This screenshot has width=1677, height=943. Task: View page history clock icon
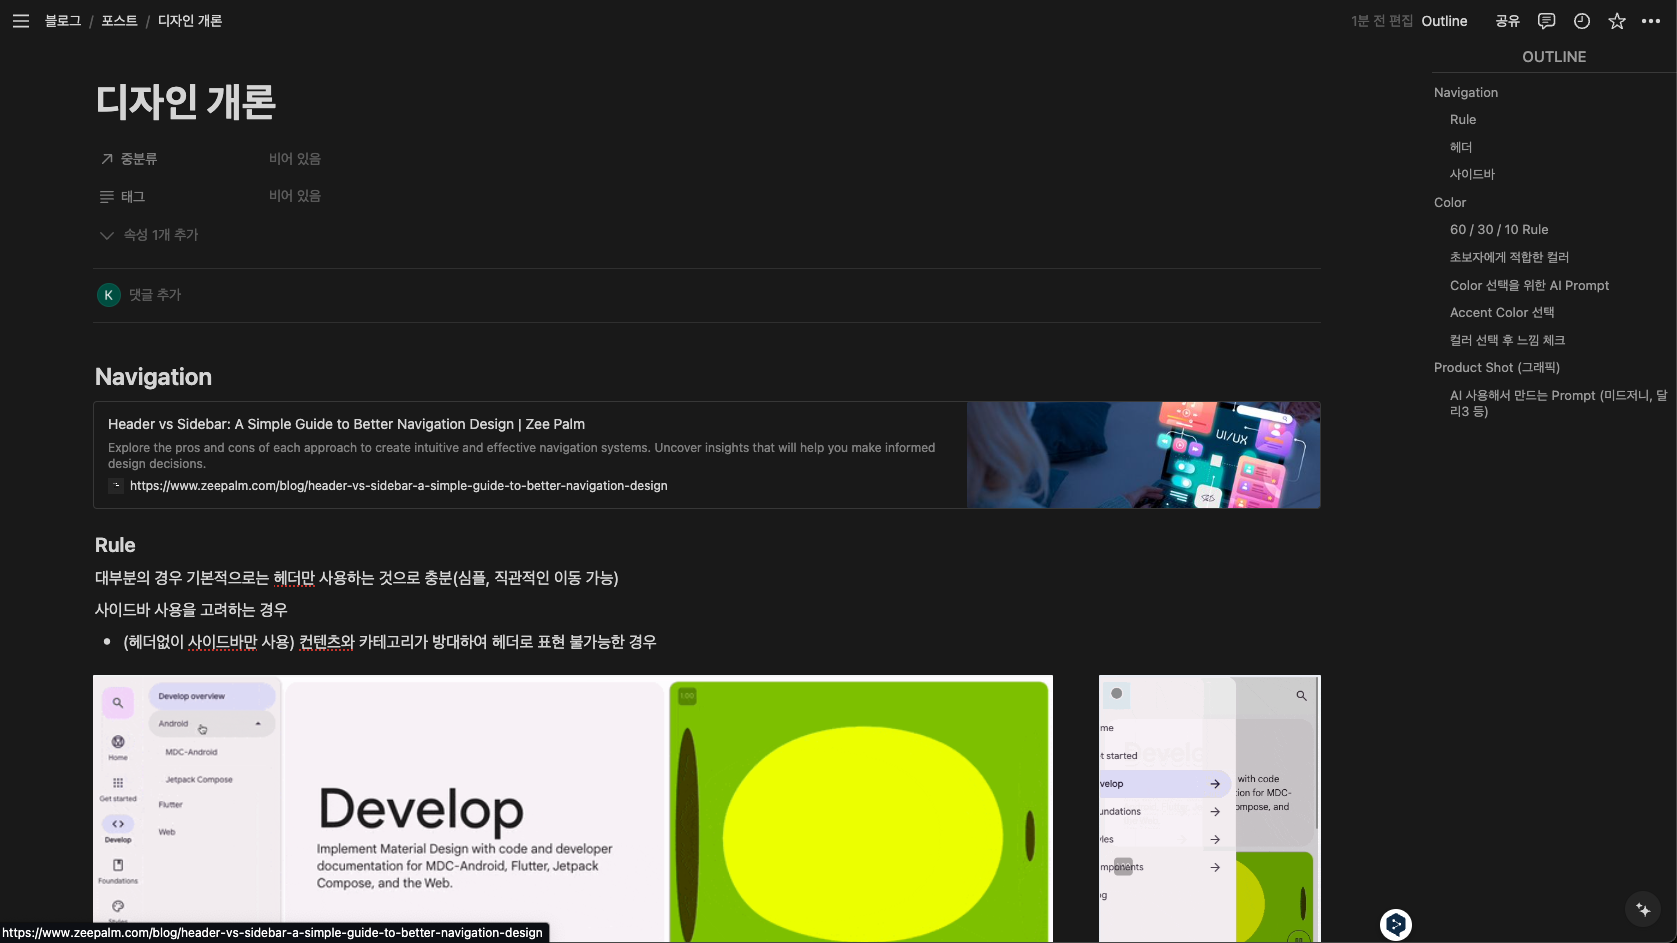(1582, 21)
